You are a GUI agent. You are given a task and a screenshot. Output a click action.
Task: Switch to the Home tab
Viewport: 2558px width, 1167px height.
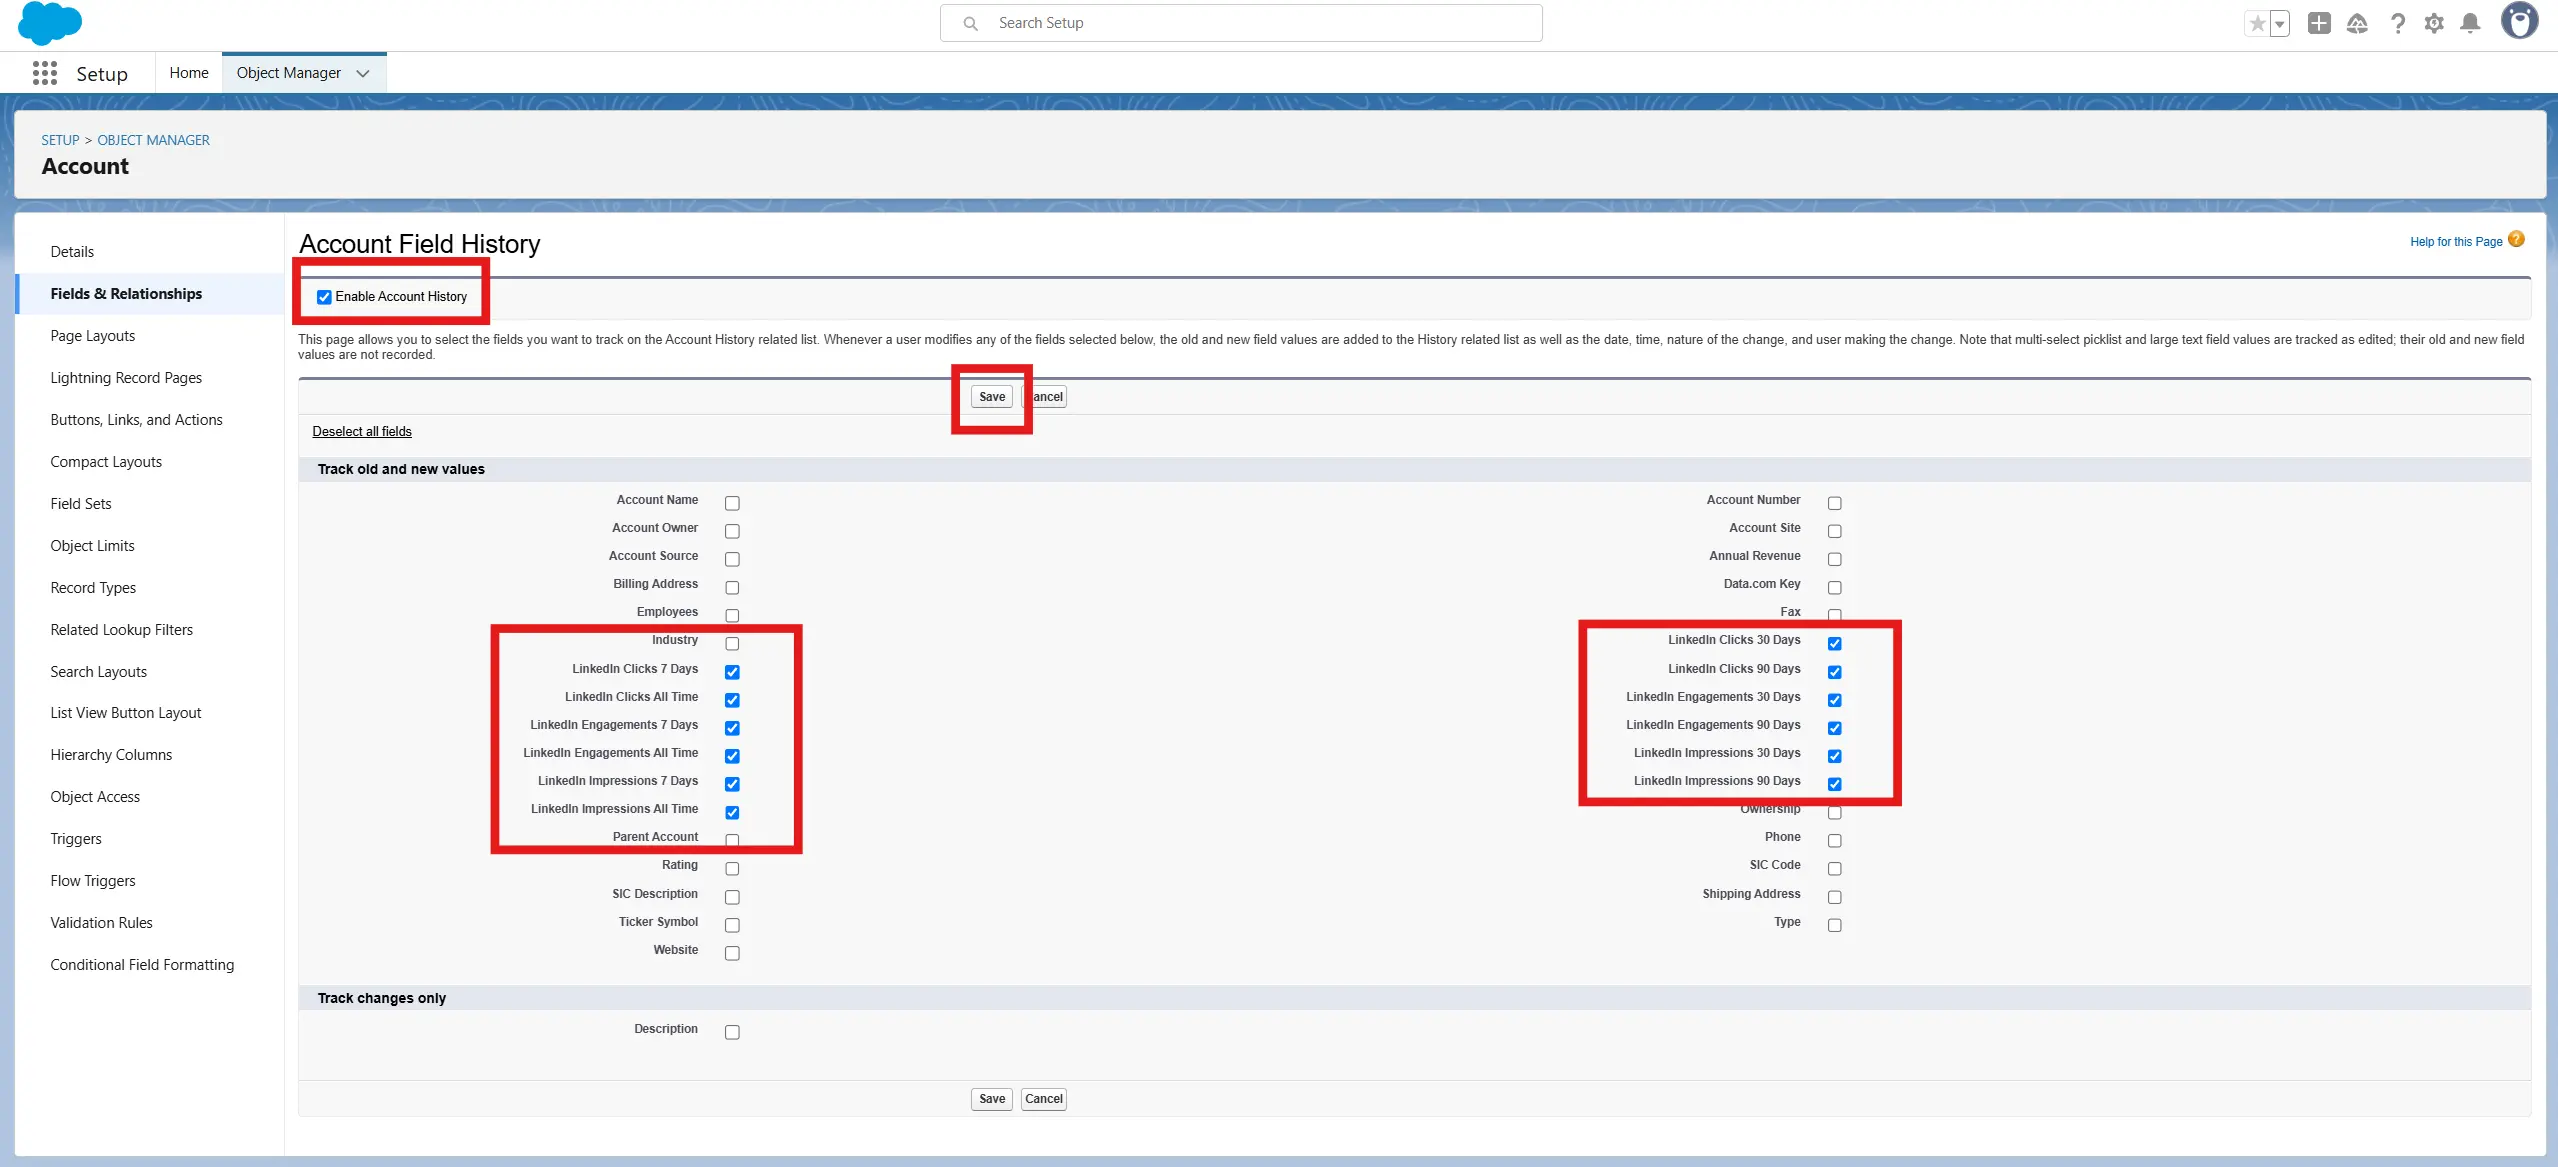pyautogui.click(x=189, y=73)
